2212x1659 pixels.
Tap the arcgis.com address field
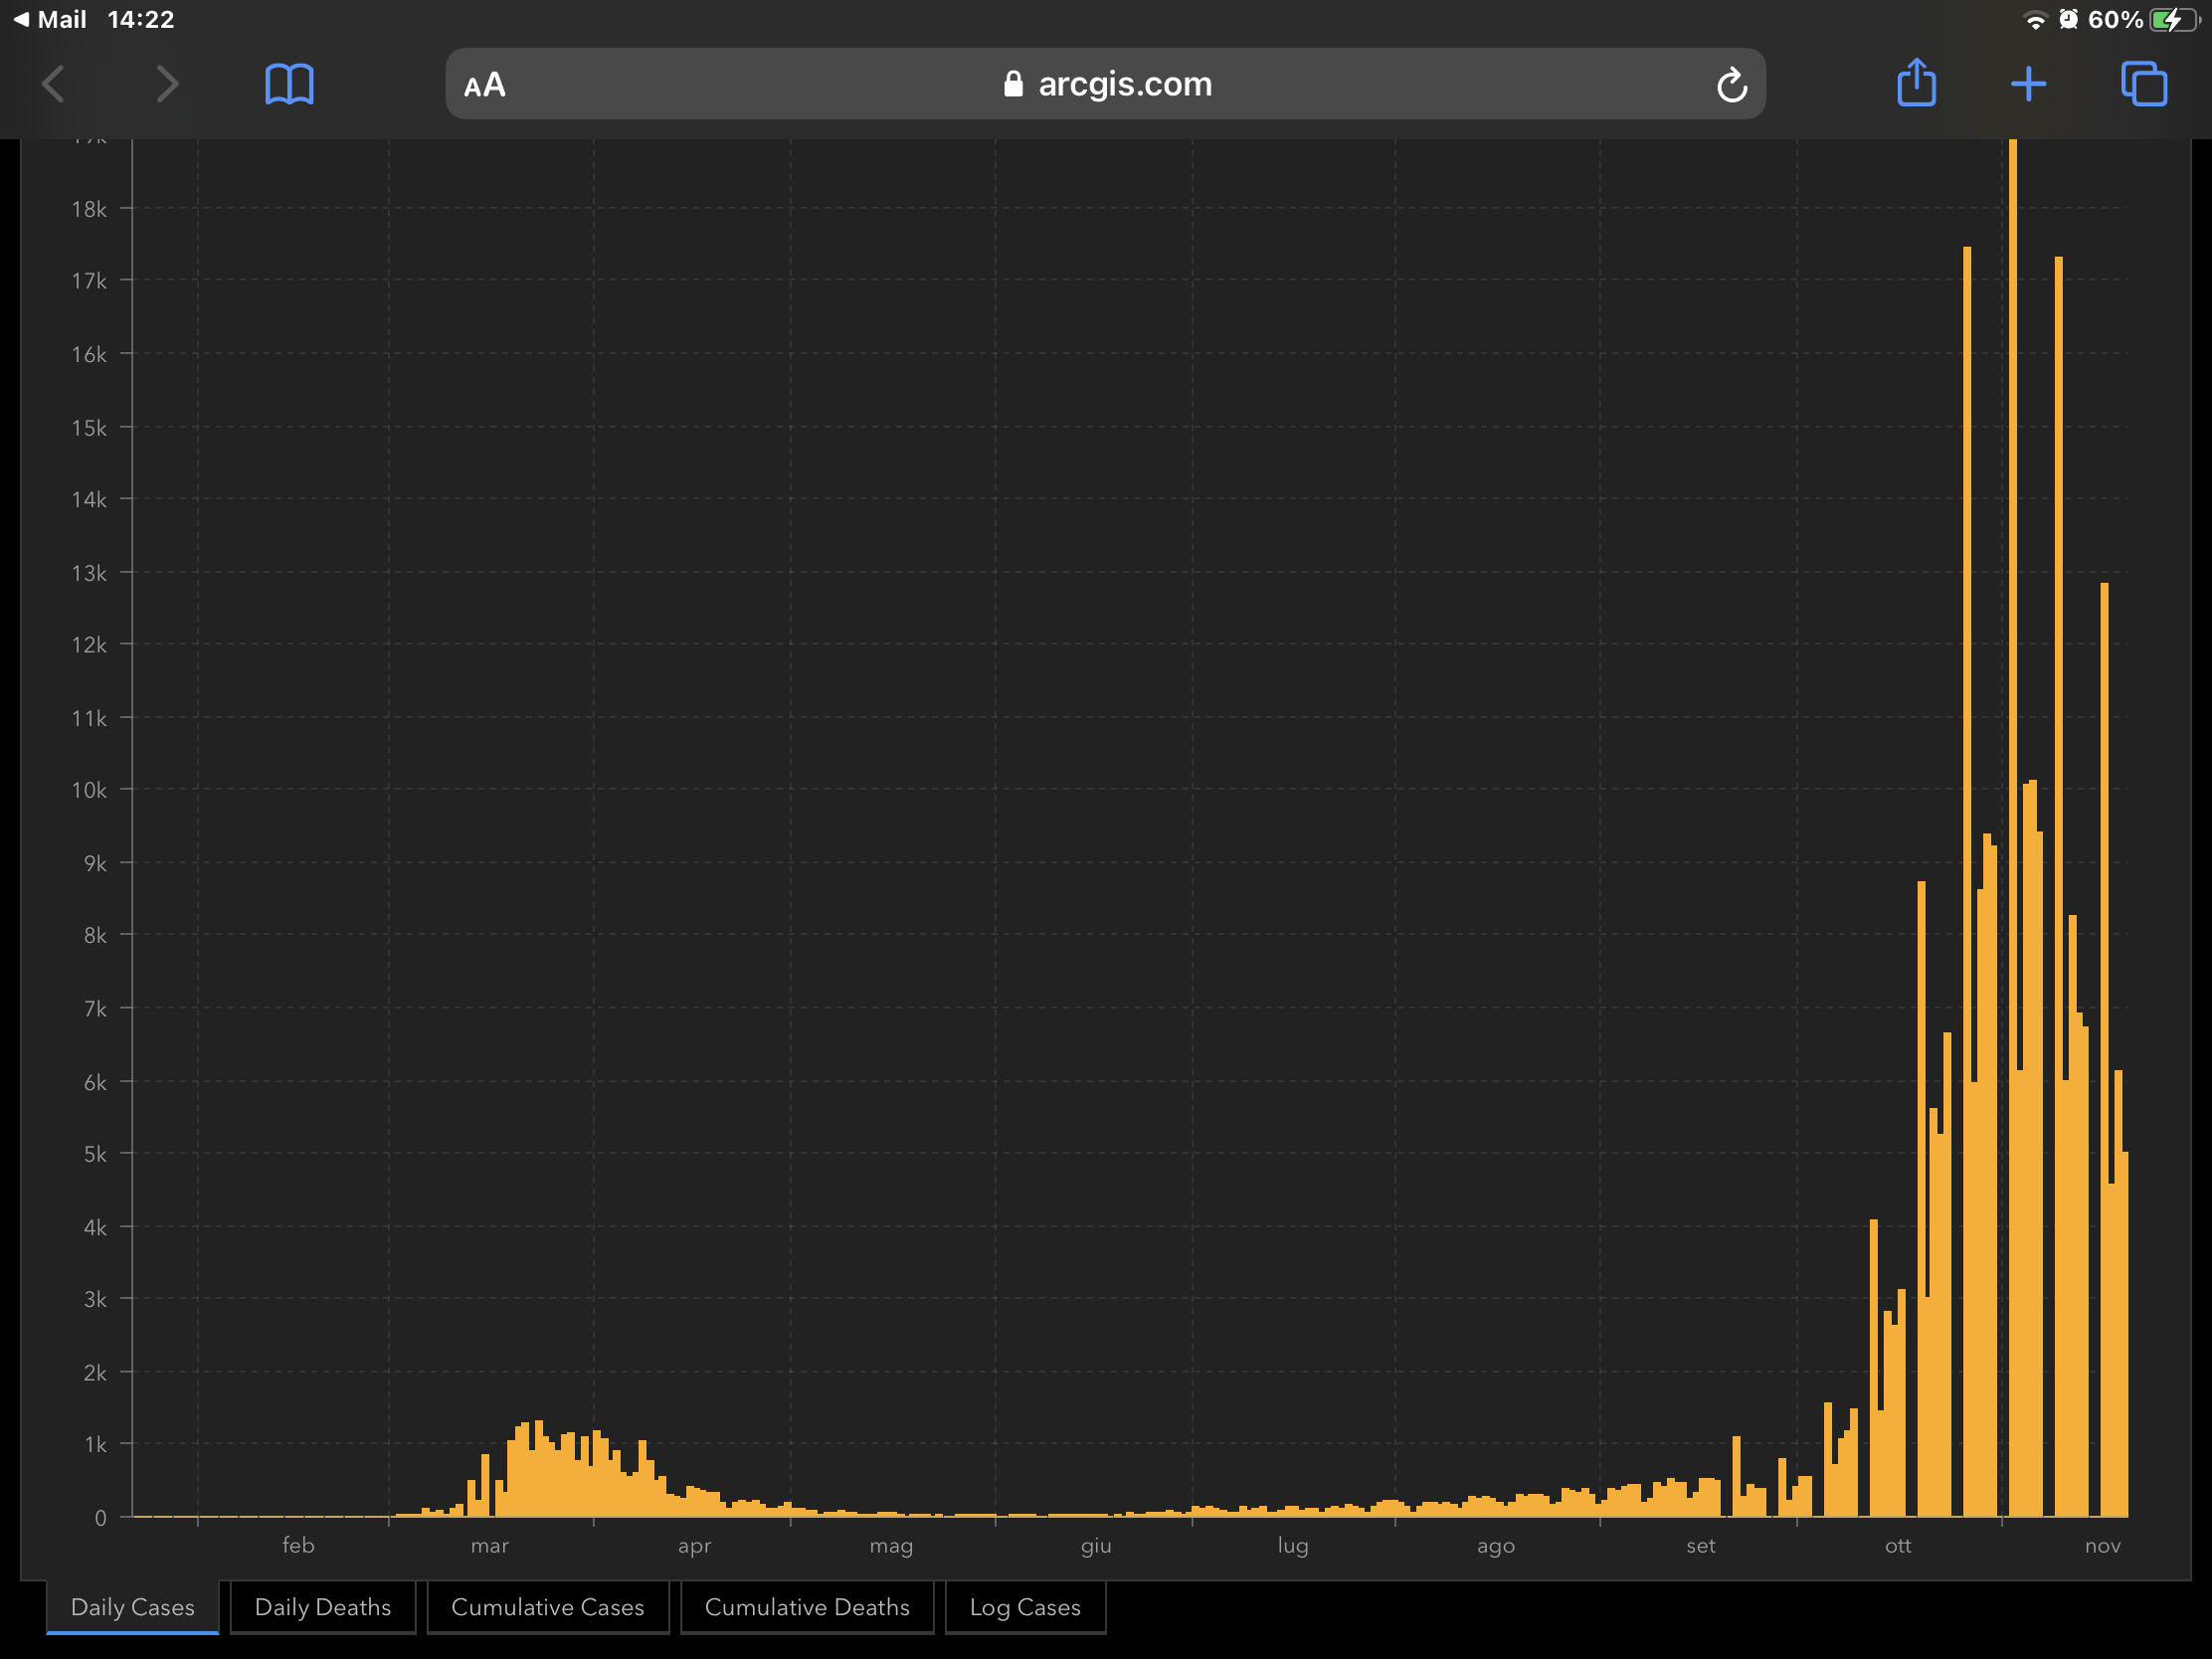click(1124, 84)
